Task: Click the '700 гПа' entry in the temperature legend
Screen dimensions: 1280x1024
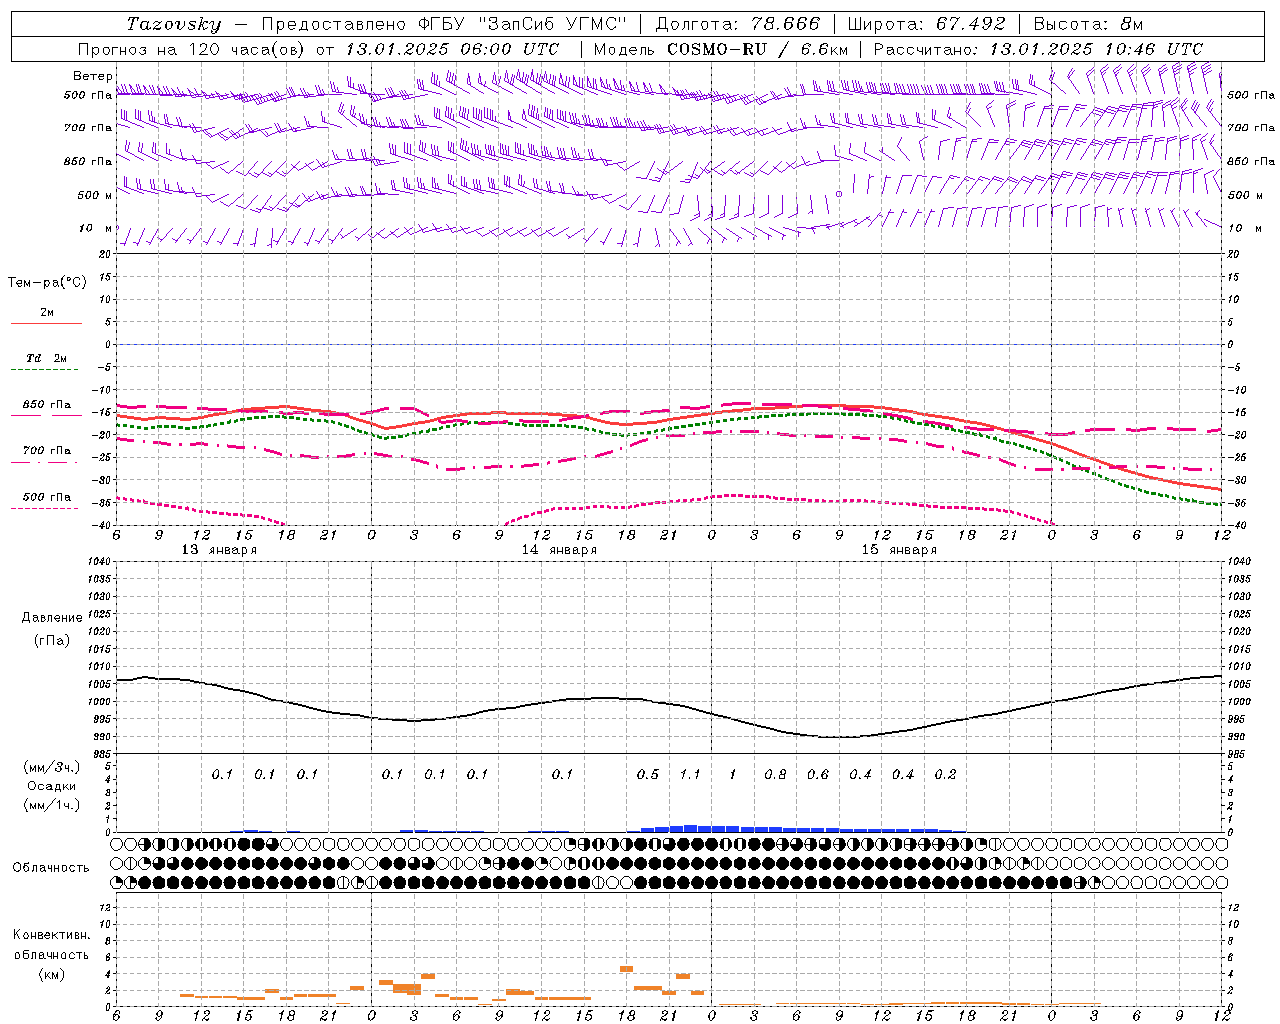Action: point(47,451)
